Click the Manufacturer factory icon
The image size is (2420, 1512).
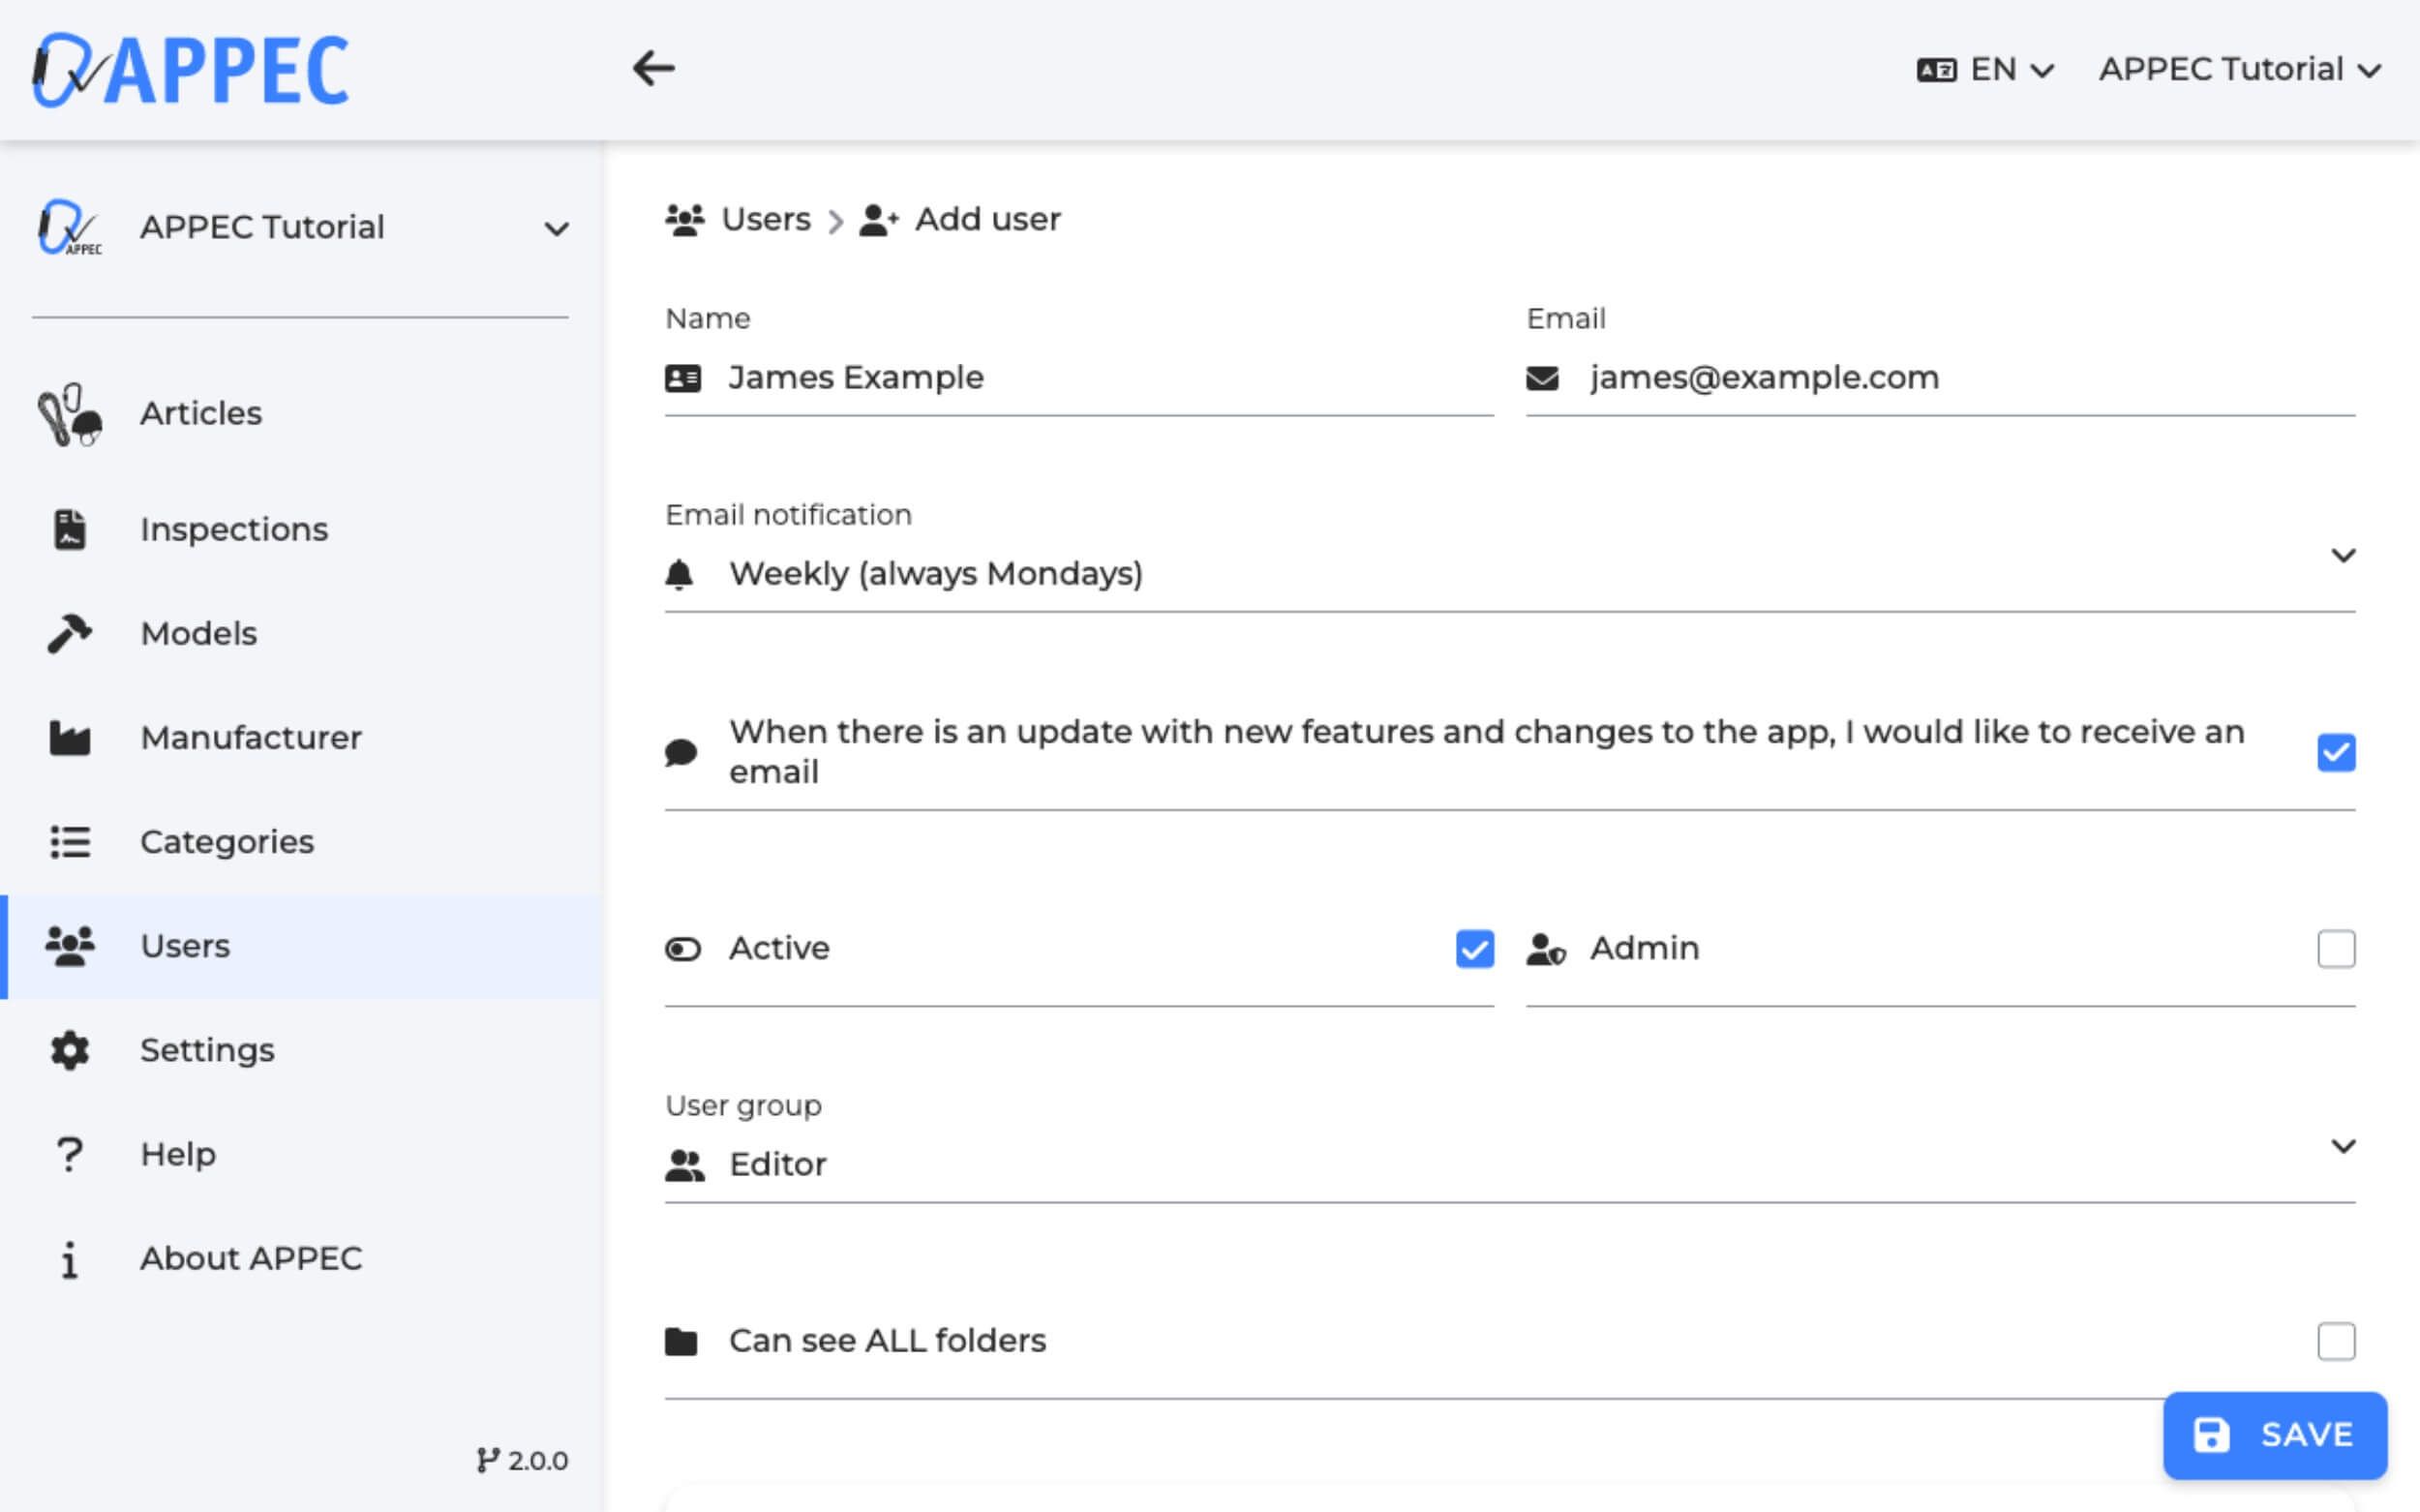pos(69,738)
